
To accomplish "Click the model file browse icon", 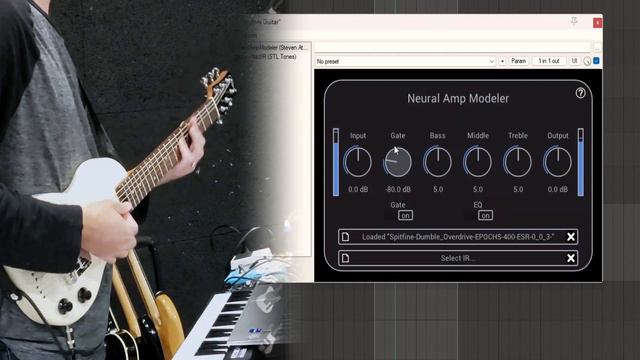I will pyautogui.click(x=345, y=237).
